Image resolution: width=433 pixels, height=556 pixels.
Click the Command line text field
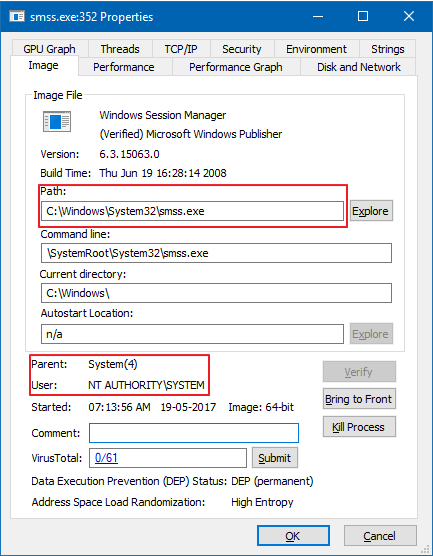pos(216,253)
